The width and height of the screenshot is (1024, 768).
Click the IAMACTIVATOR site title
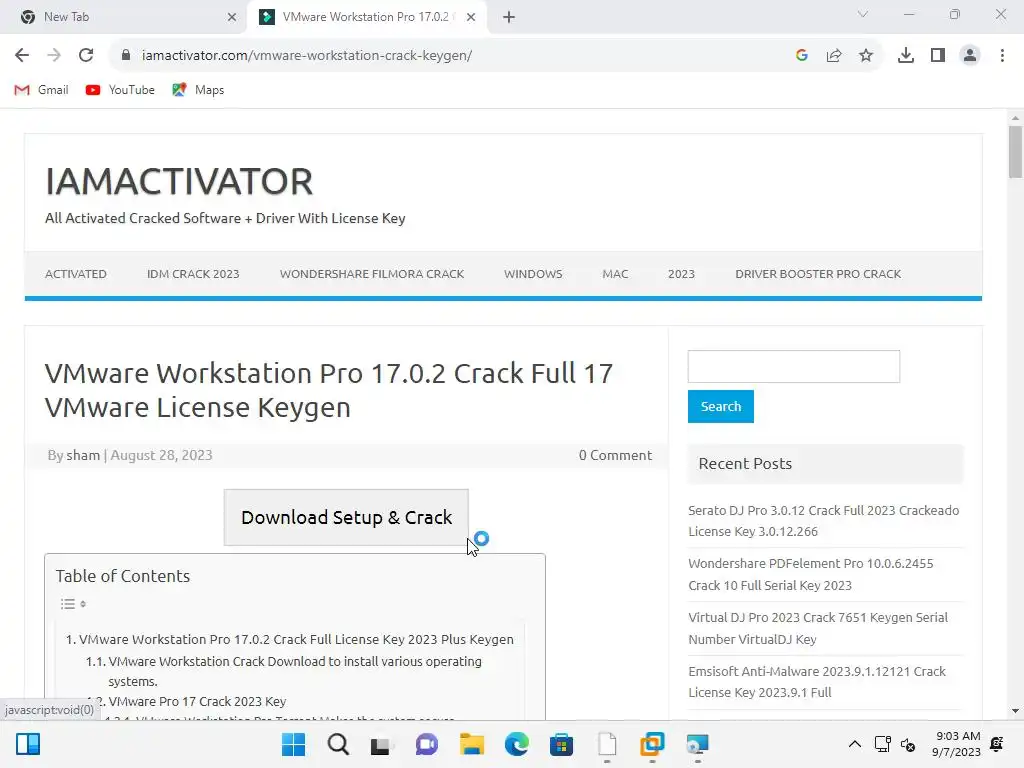(x=179, y=181)
